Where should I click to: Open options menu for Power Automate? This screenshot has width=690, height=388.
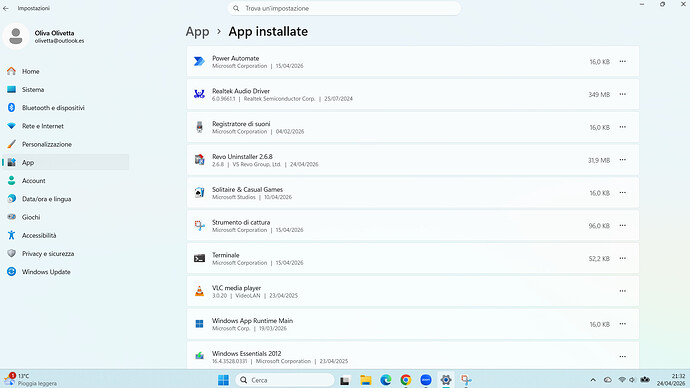click(x=622, y=62)
